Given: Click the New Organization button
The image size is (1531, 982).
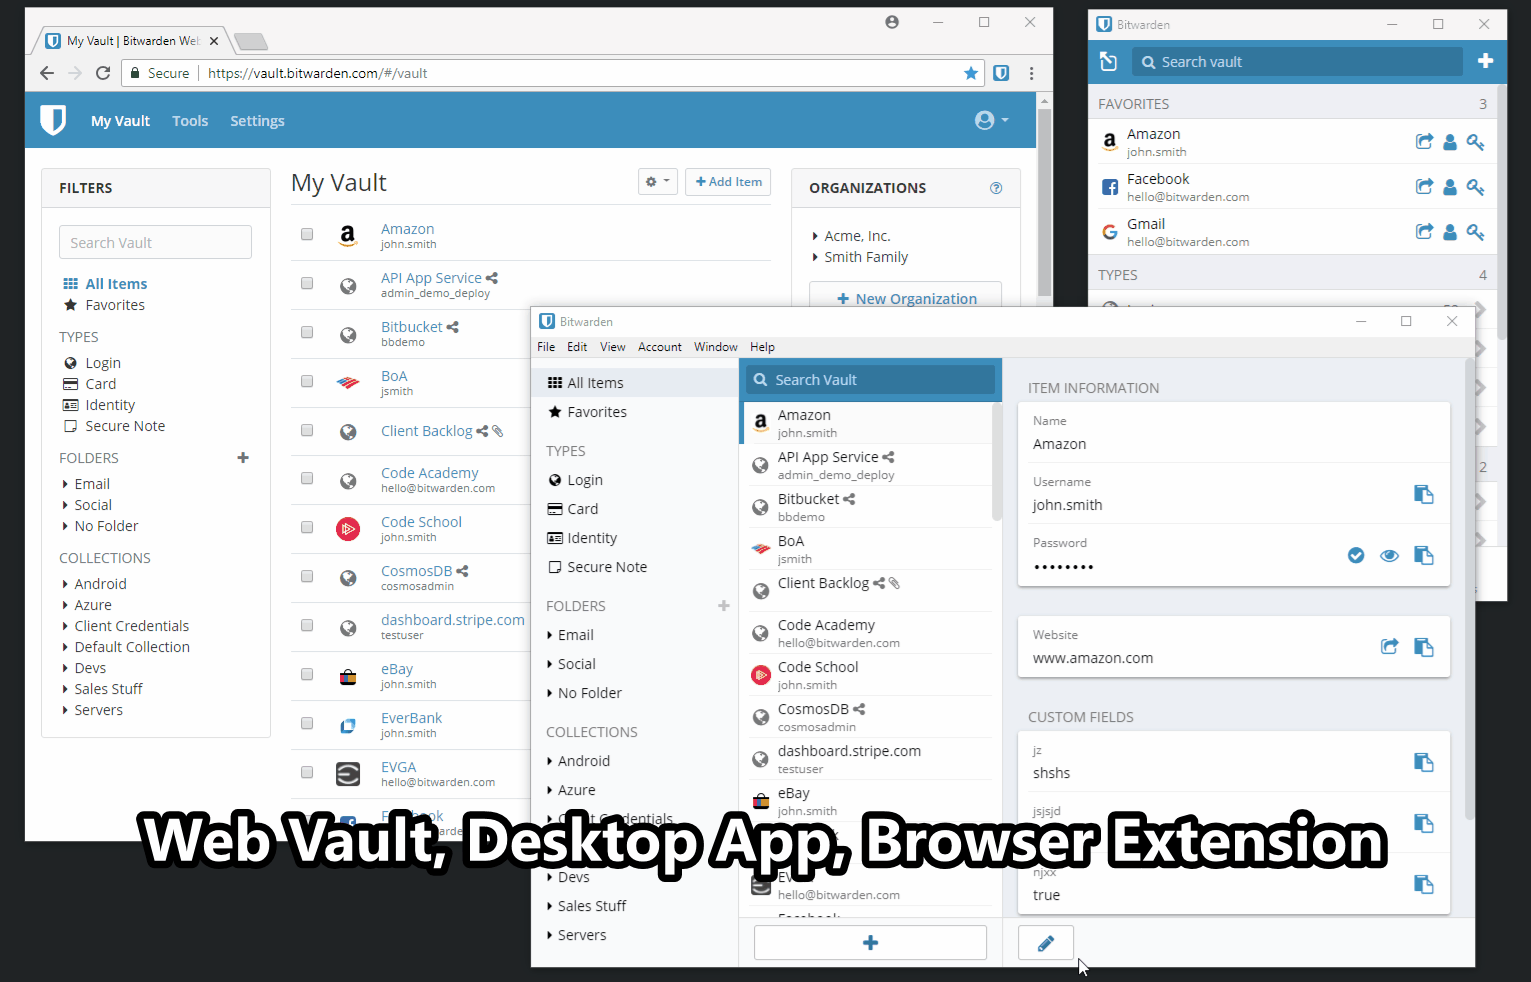Looking at the screenshot, I should point(905,297).
